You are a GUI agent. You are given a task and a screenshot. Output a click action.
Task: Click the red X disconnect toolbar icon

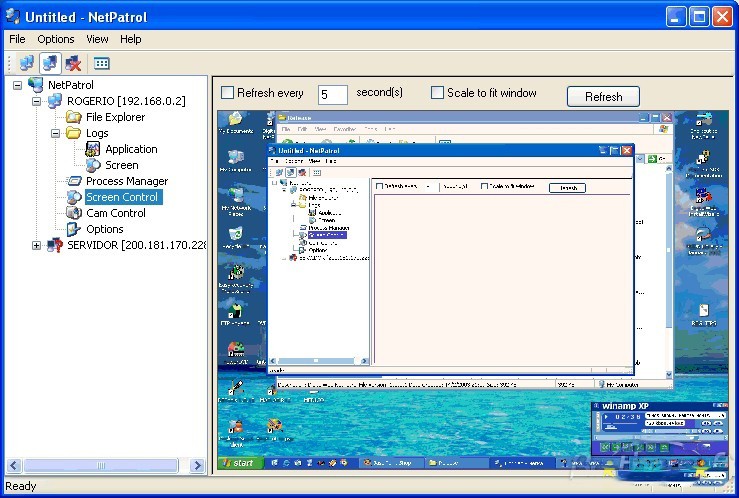point(73,63)
